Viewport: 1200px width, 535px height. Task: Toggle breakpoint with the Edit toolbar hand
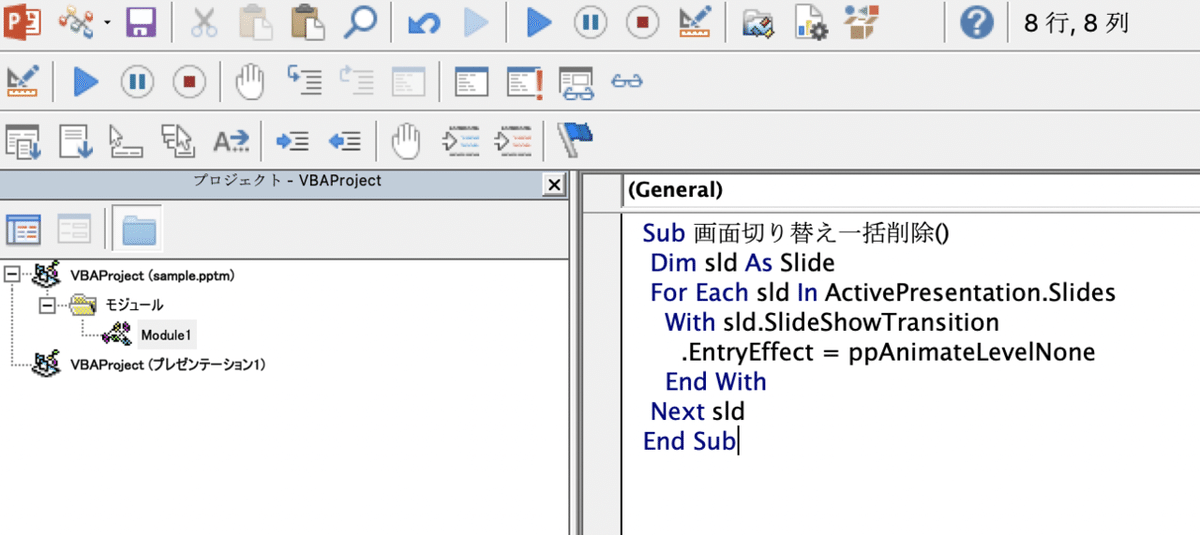pyautogui.click(x=406, y=142)
